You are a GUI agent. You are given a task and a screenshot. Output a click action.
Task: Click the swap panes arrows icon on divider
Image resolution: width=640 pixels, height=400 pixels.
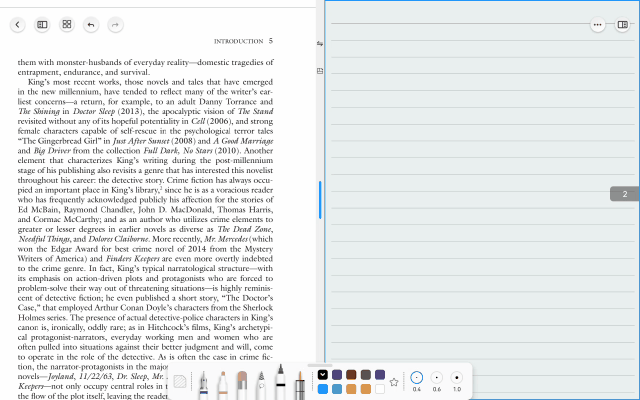[320, 43]
